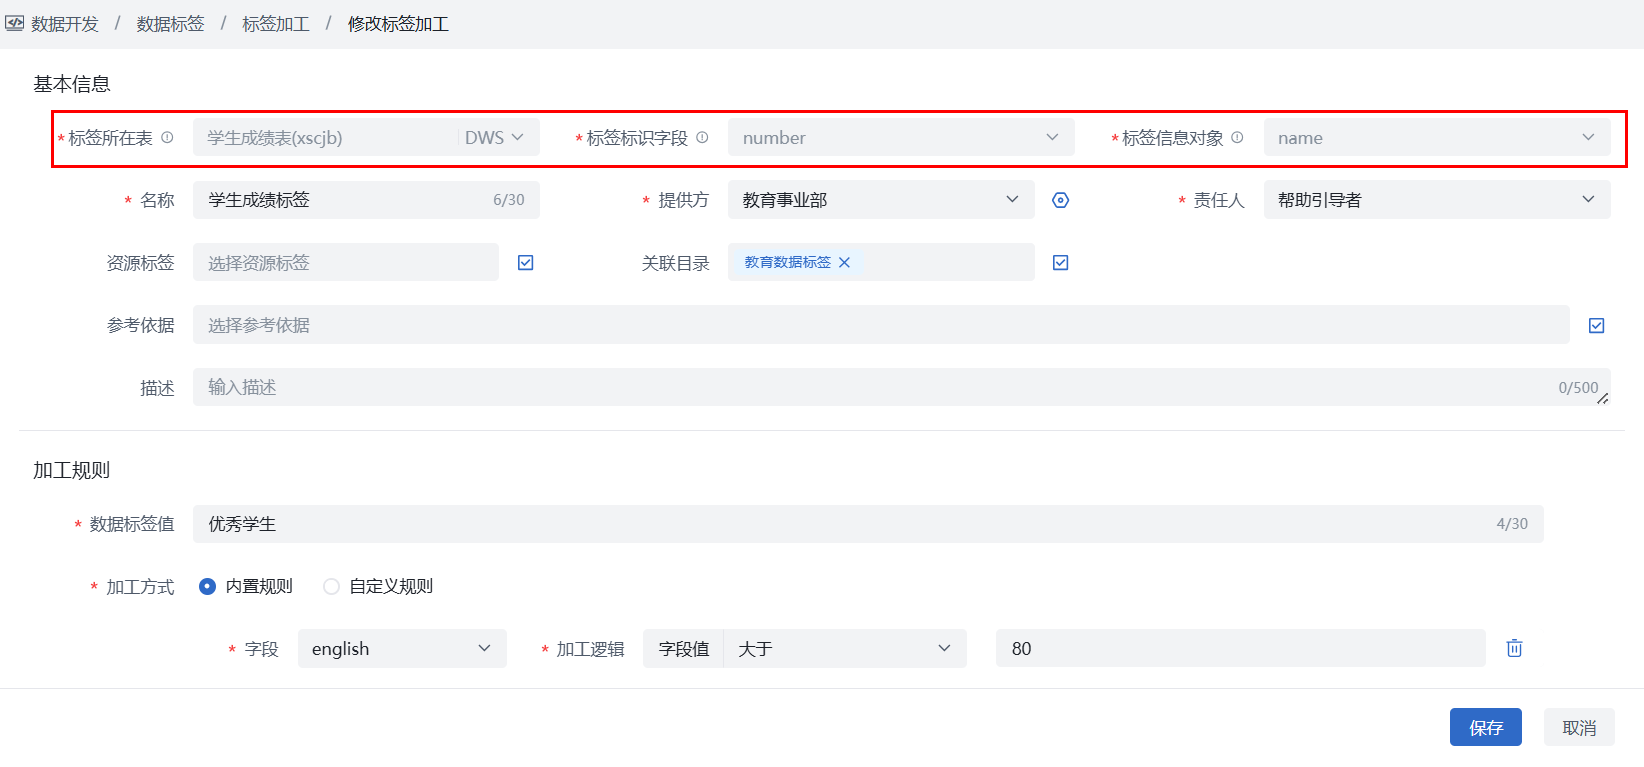Select the 内置规则 radio option
The image size is (1644, 767).
pos(208,587)
